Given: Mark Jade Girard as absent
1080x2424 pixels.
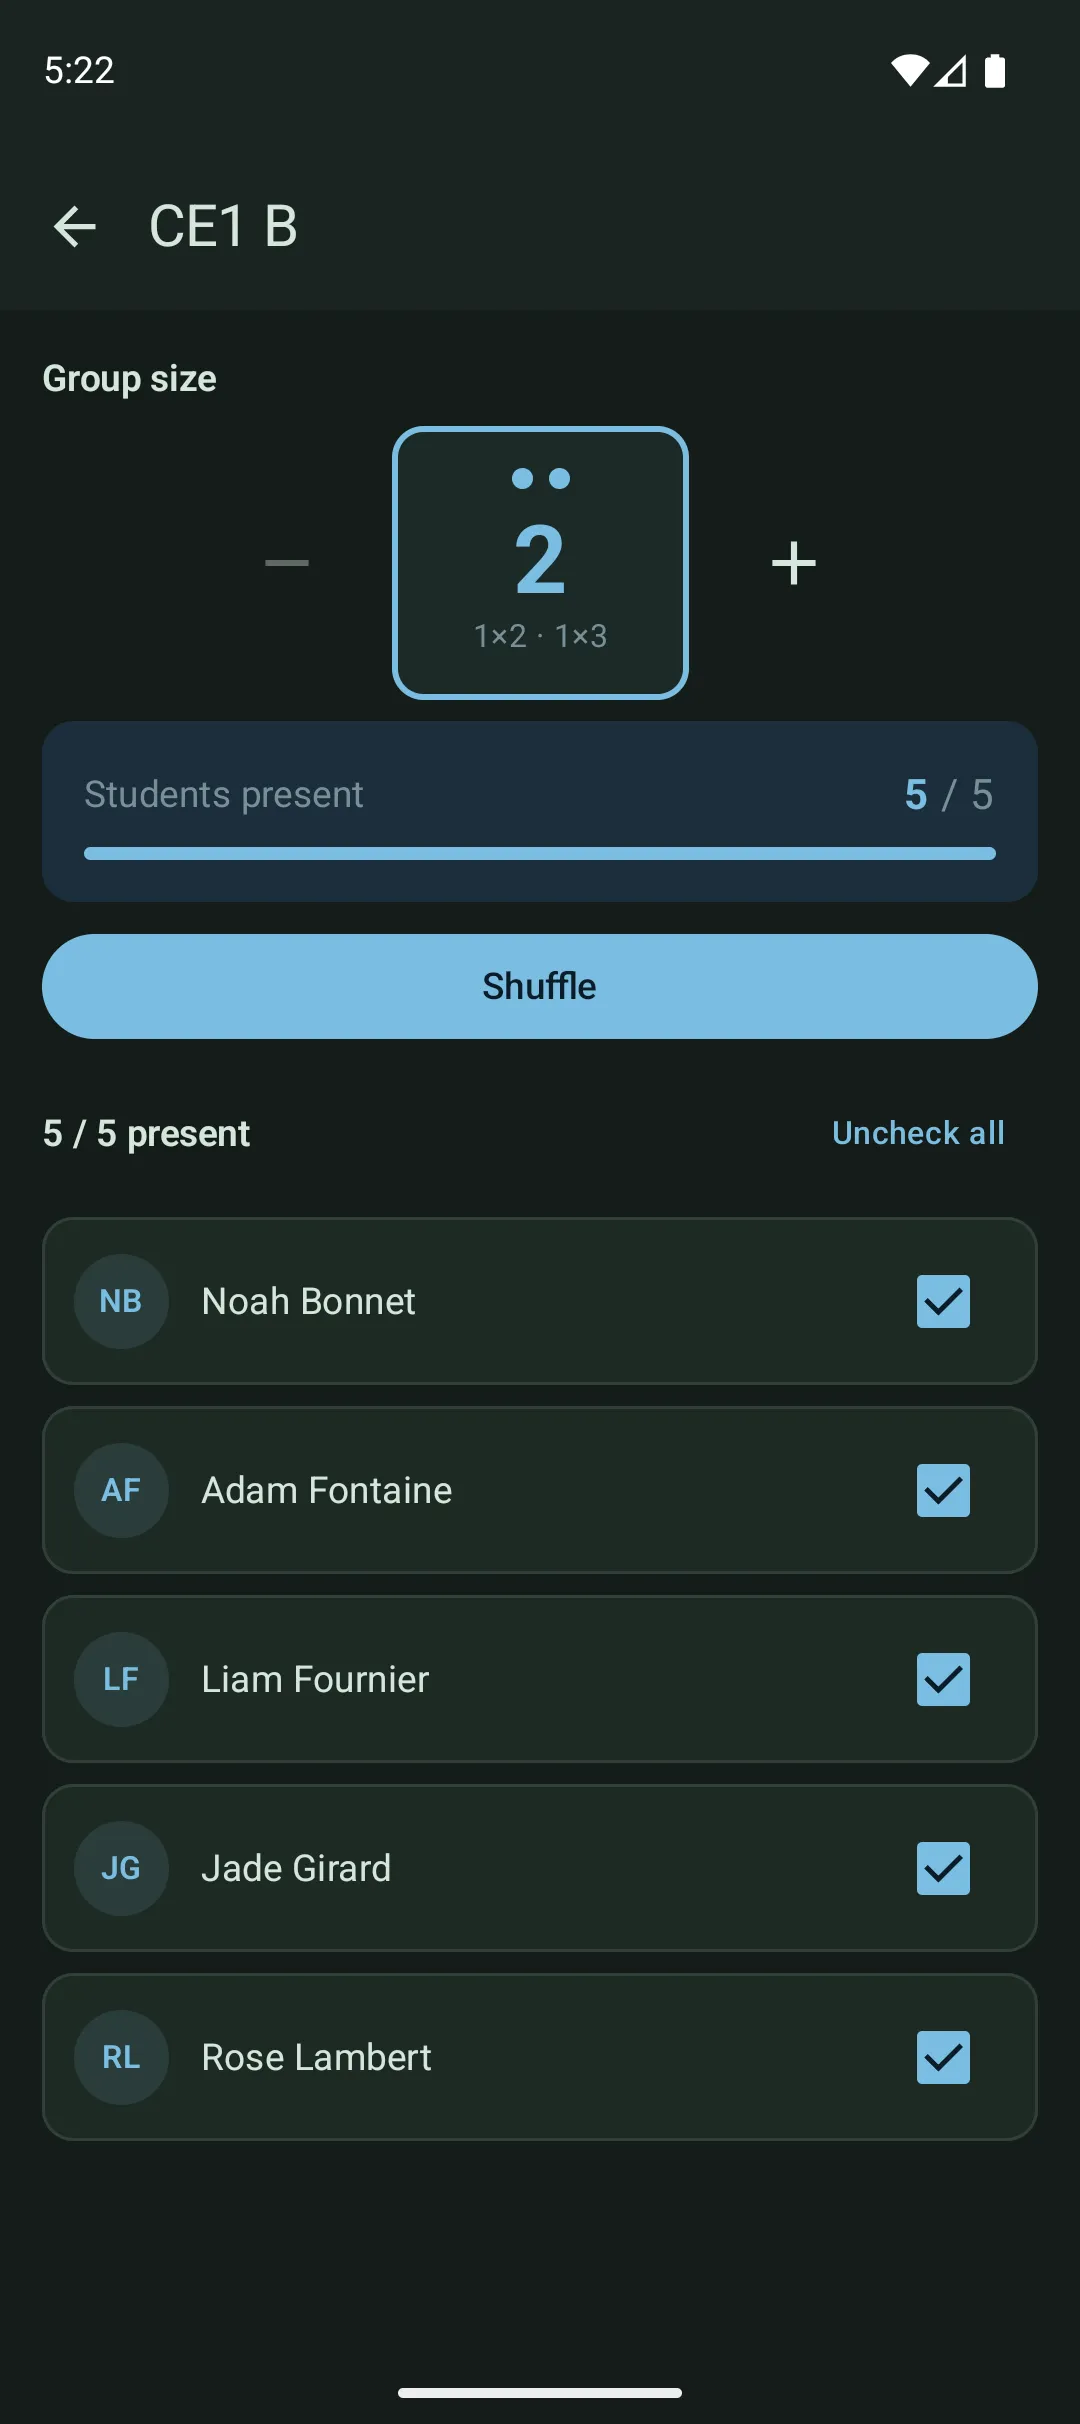Looking at the screenshot, I should (943, 1868).
